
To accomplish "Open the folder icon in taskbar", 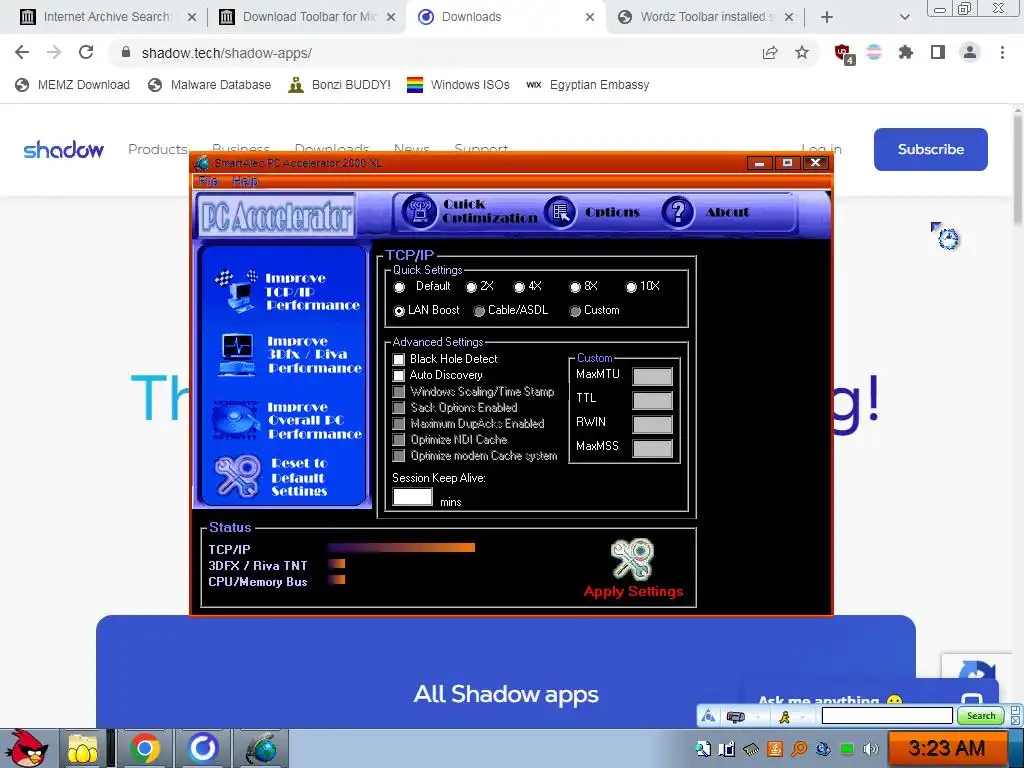I will (83, 748).
